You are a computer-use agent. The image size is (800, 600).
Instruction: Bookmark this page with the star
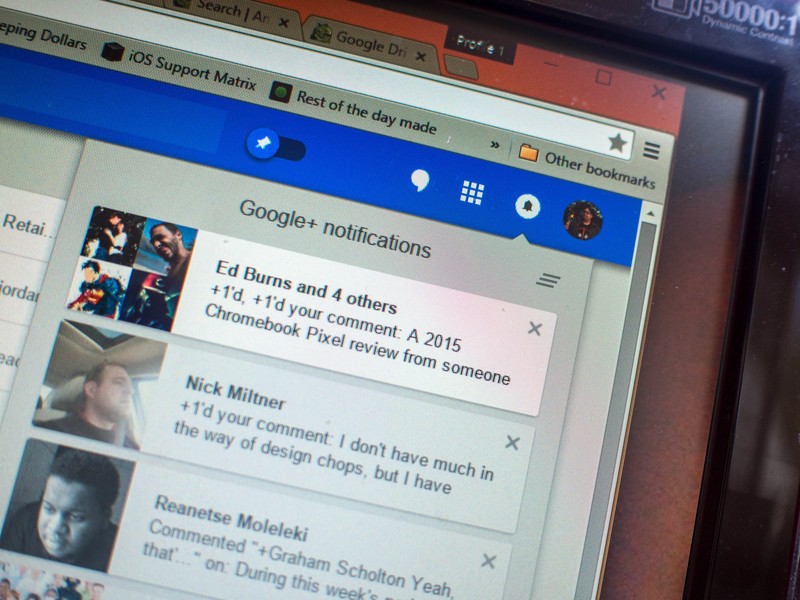click(x=617, y=142)
